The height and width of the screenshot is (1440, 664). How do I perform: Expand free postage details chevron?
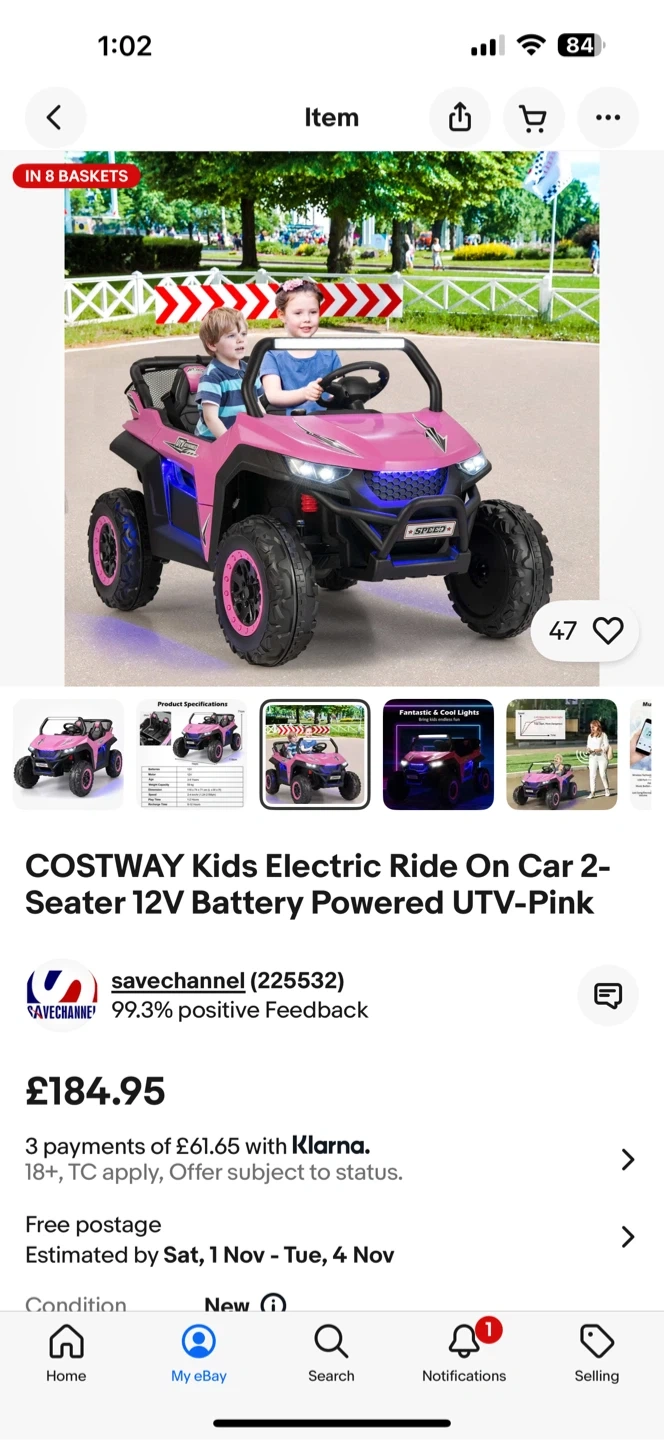click(x=628, y=1237)
